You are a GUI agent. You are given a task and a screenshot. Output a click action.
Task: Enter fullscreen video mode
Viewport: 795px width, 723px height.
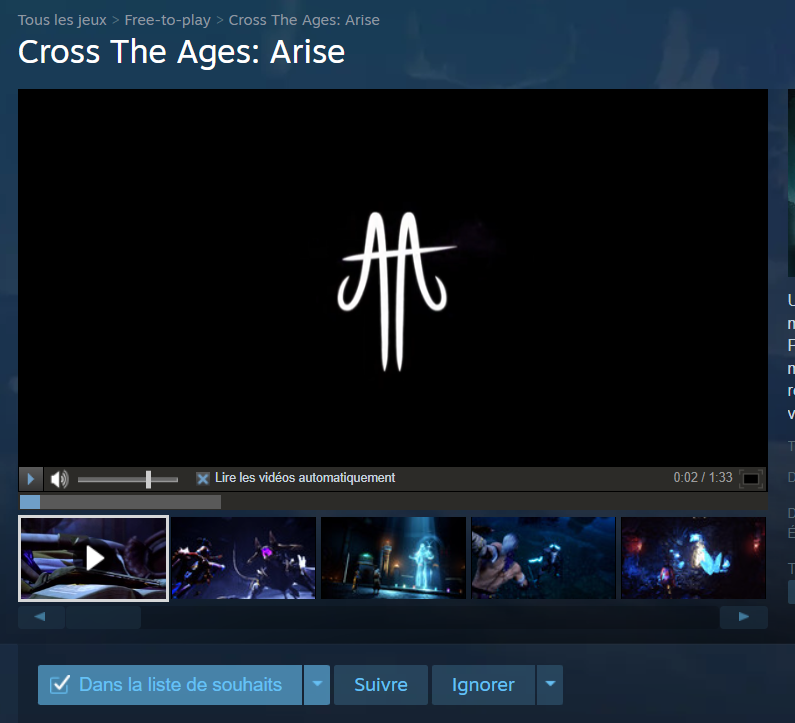[x=751, y=479]
